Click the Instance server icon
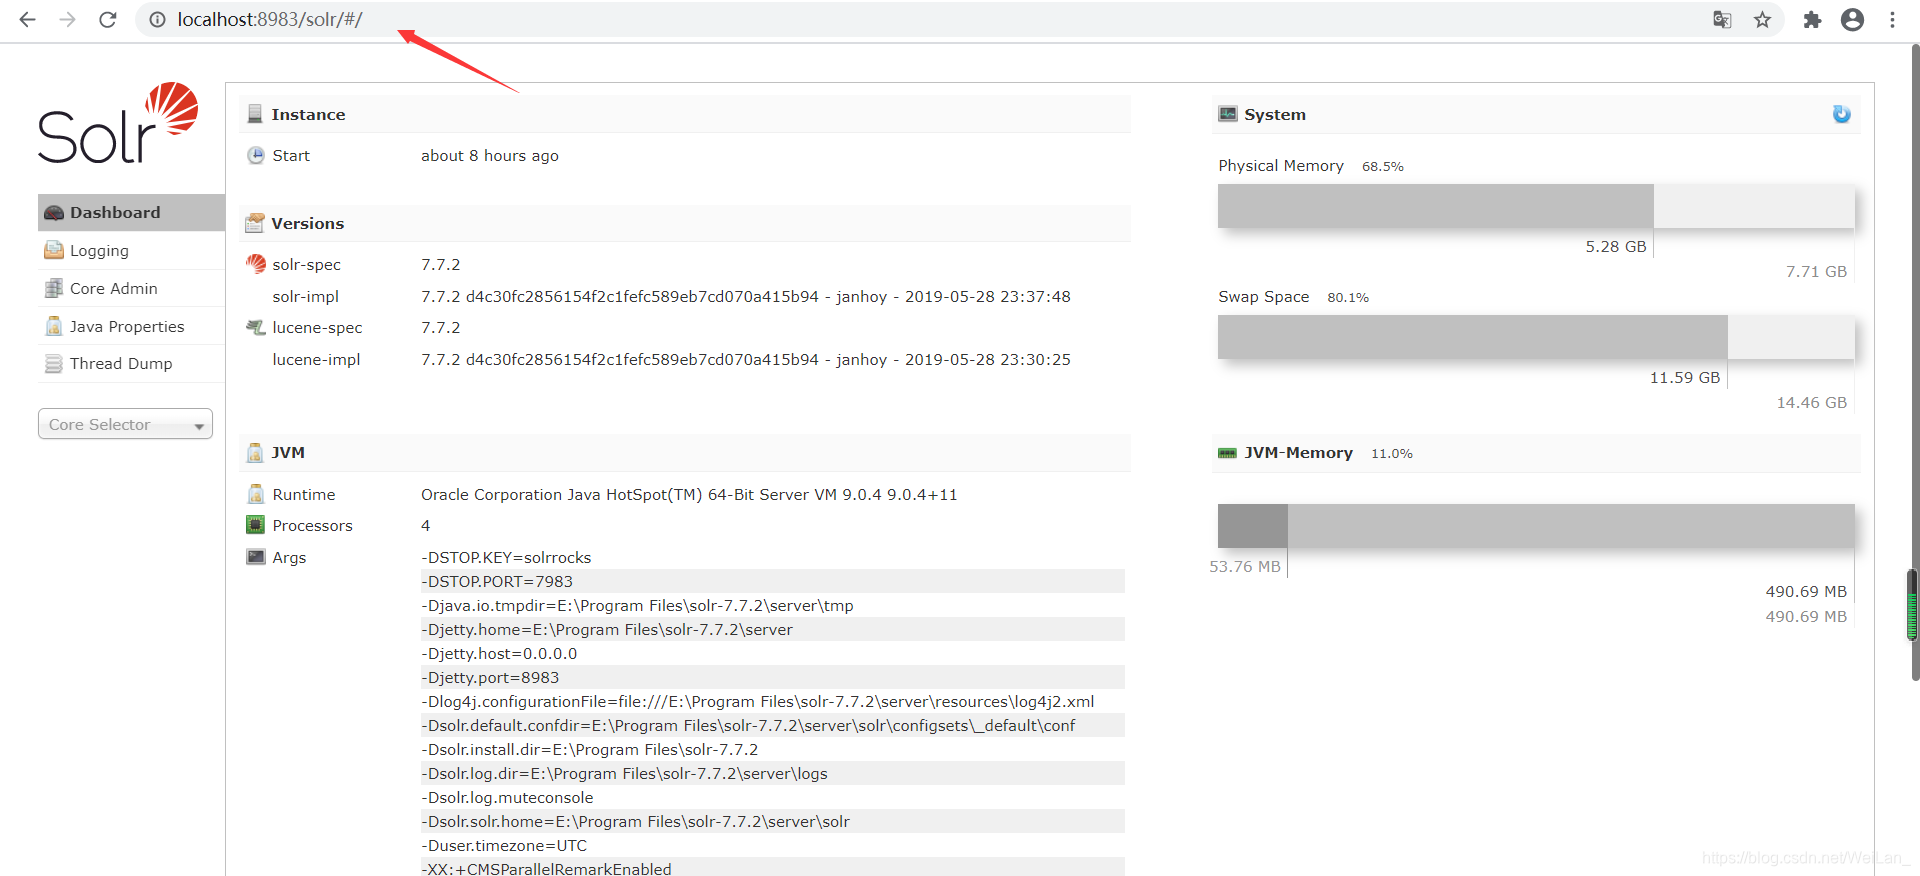The height and width of the screenshot is (876, 1920). 255,114
